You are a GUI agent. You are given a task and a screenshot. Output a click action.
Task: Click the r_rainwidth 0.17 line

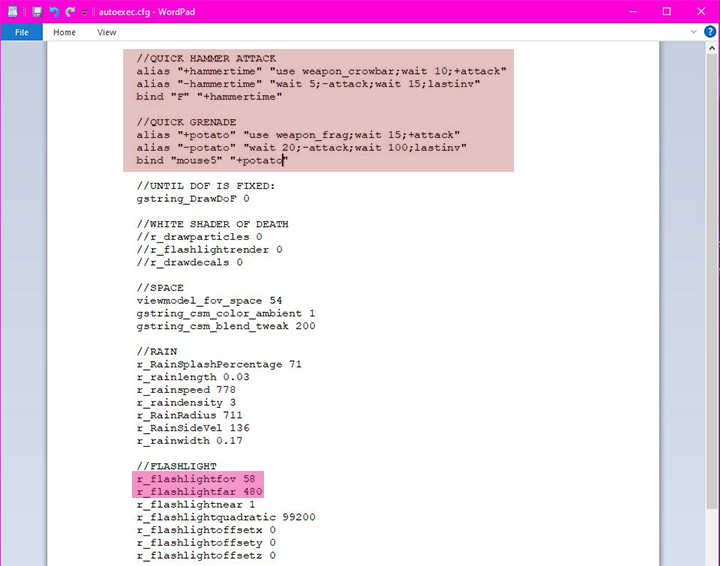tap(189, 441)
